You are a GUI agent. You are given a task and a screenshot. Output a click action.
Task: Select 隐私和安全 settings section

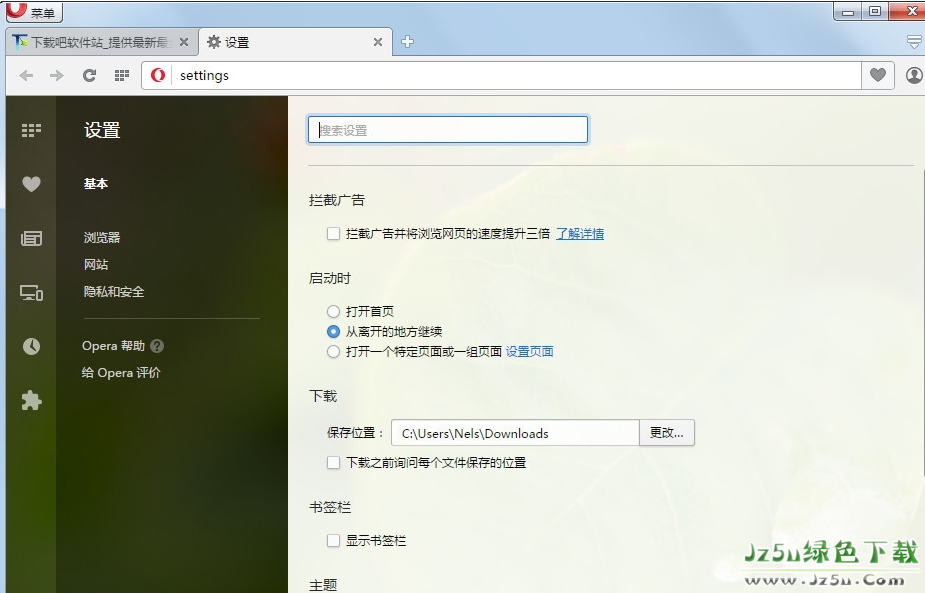(x=113, y=291)
